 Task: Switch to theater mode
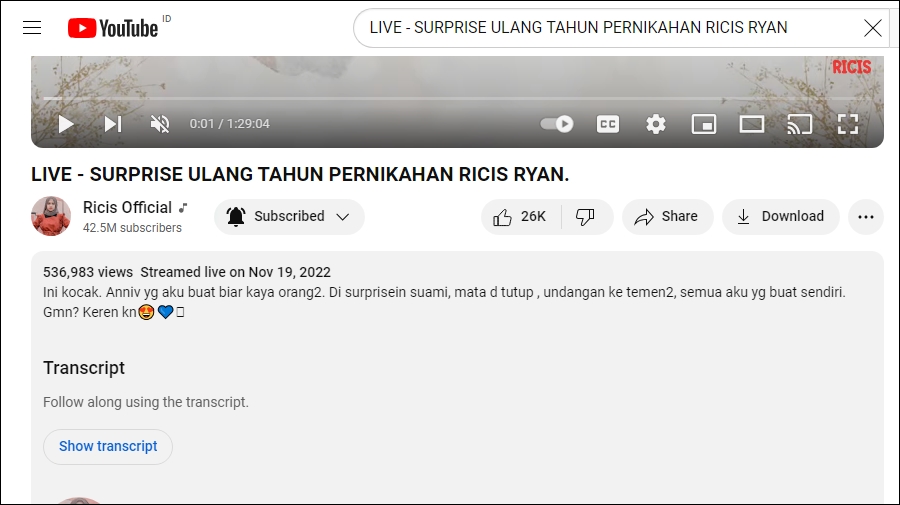751,124
